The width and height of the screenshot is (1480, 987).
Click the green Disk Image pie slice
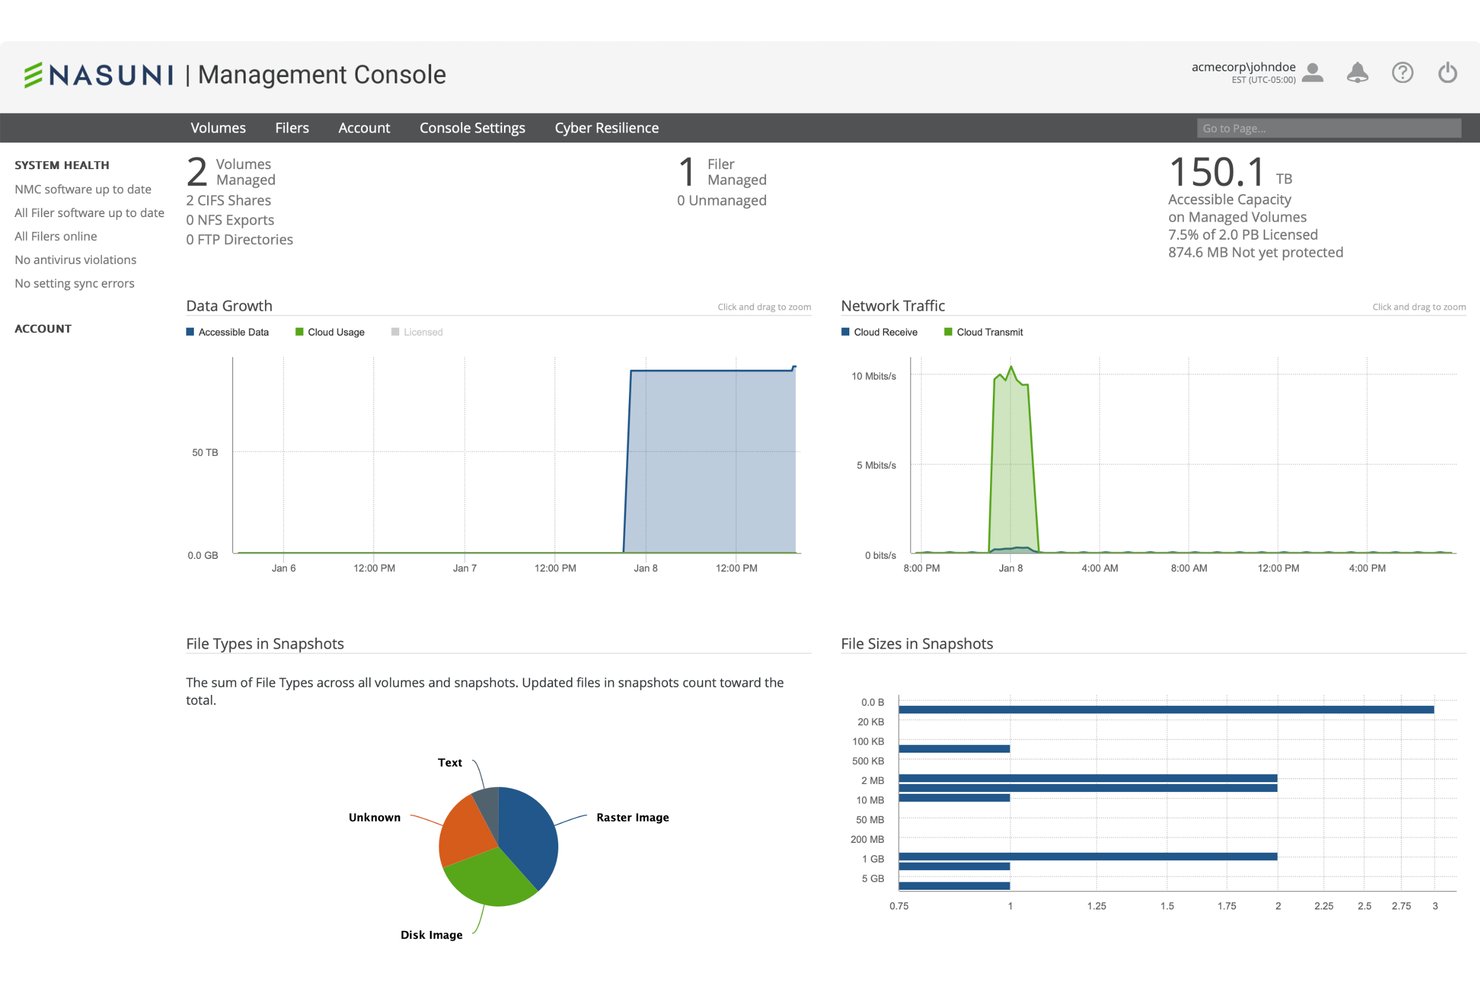point(490,877)
